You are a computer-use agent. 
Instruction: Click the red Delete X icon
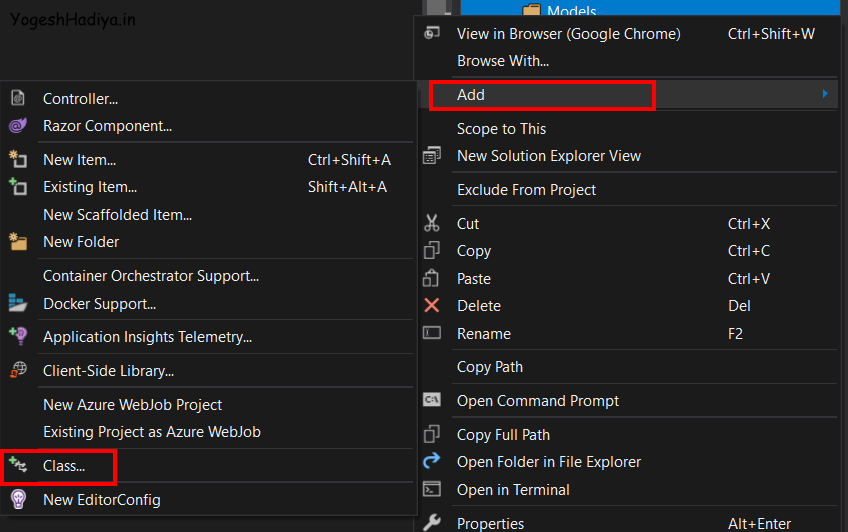pos(432,306)
